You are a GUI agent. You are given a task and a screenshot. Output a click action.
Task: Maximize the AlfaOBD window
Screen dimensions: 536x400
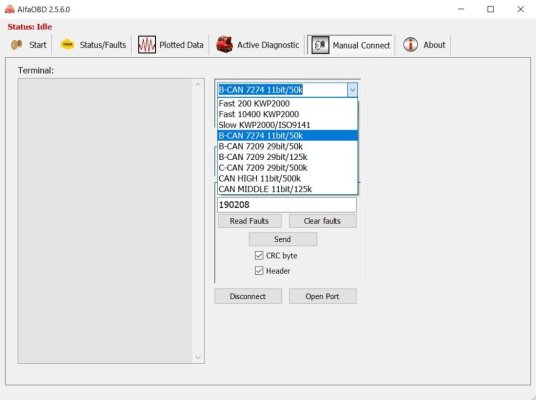(491, 9)
